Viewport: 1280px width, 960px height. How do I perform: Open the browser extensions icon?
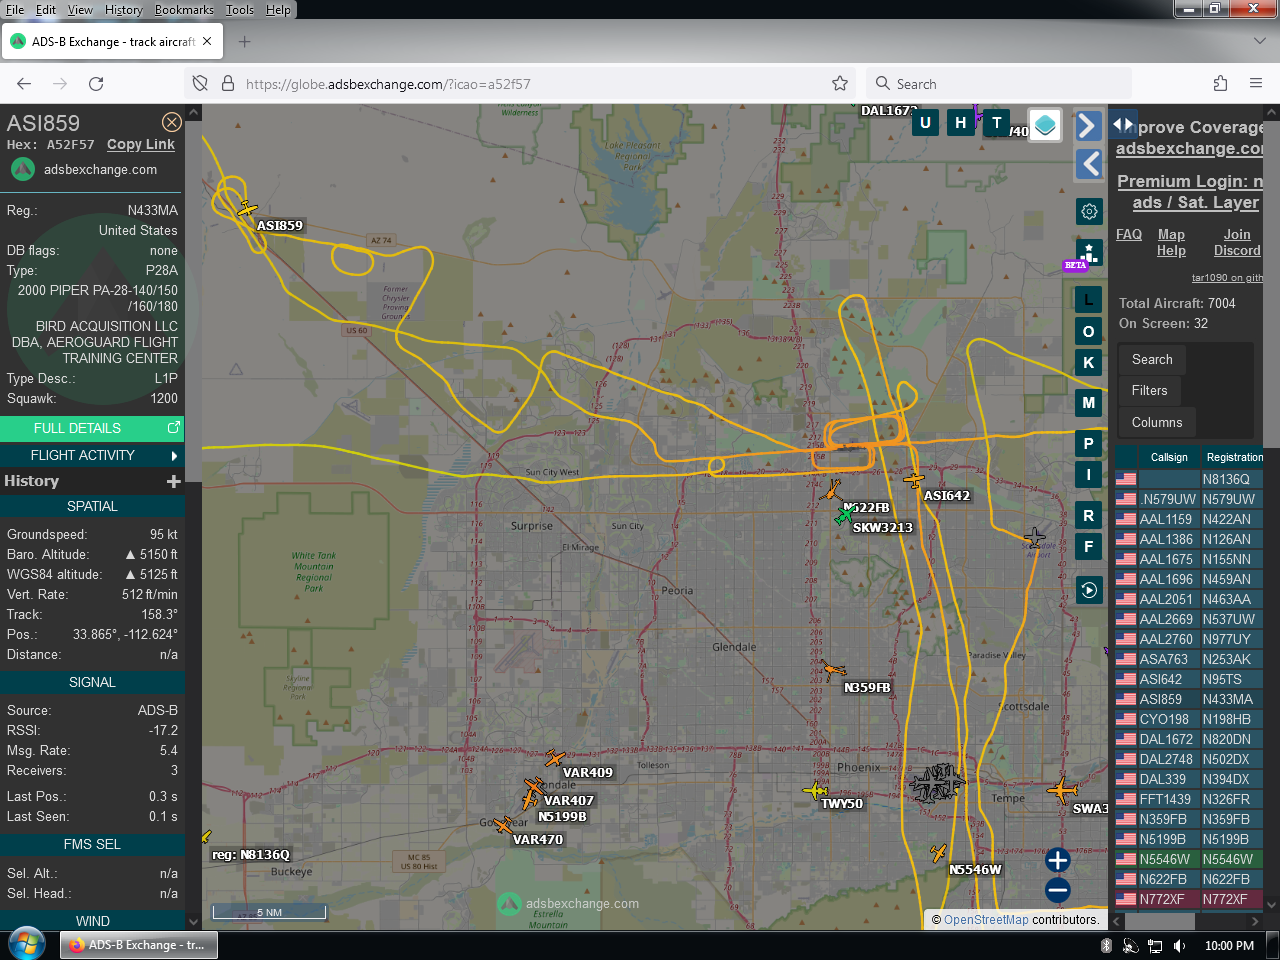pos(1220,84)
